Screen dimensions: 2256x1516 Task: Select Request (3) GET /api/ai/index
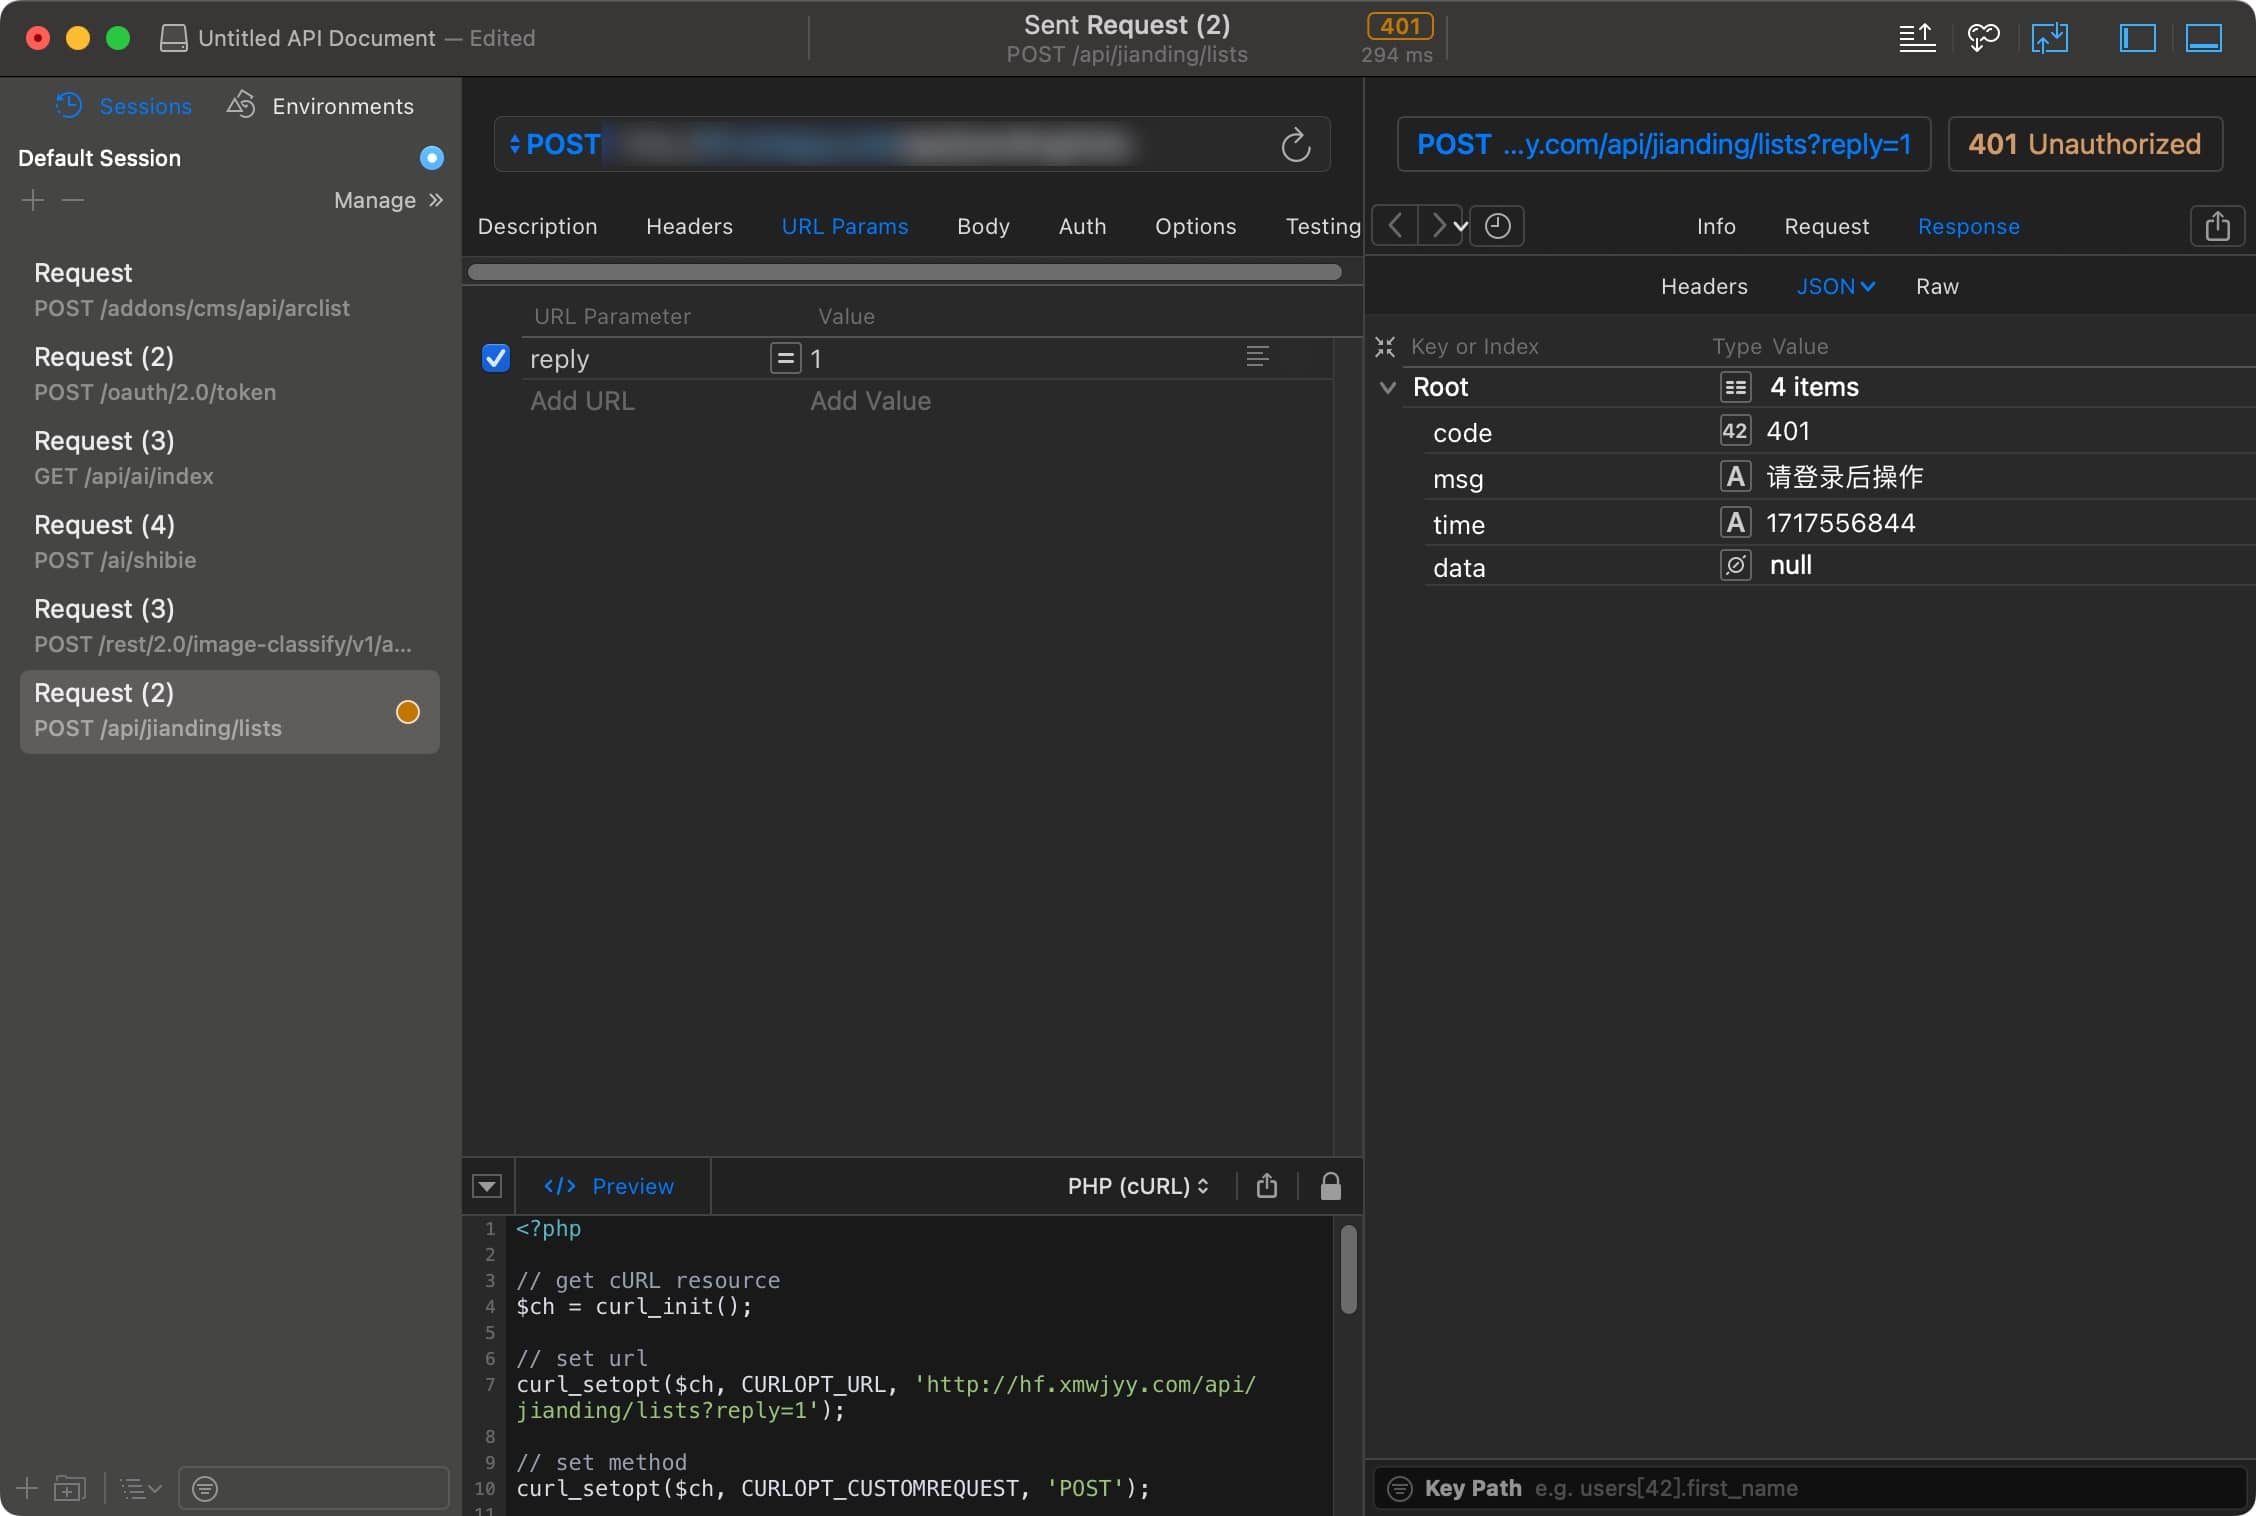(x=230, y=458)
